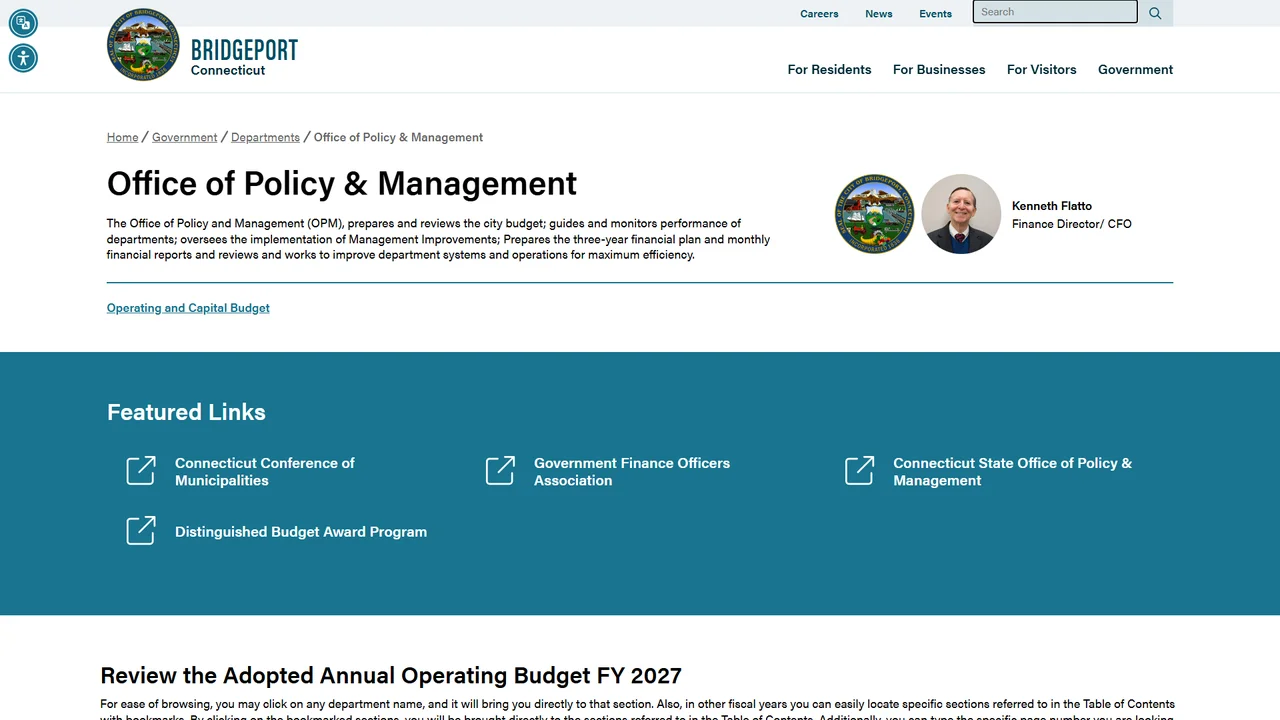The height and width of the screenshot is (720, 1280).
Task: Click Review the Adopted Annual Operating Budget heading
Action: coord(391,676)
